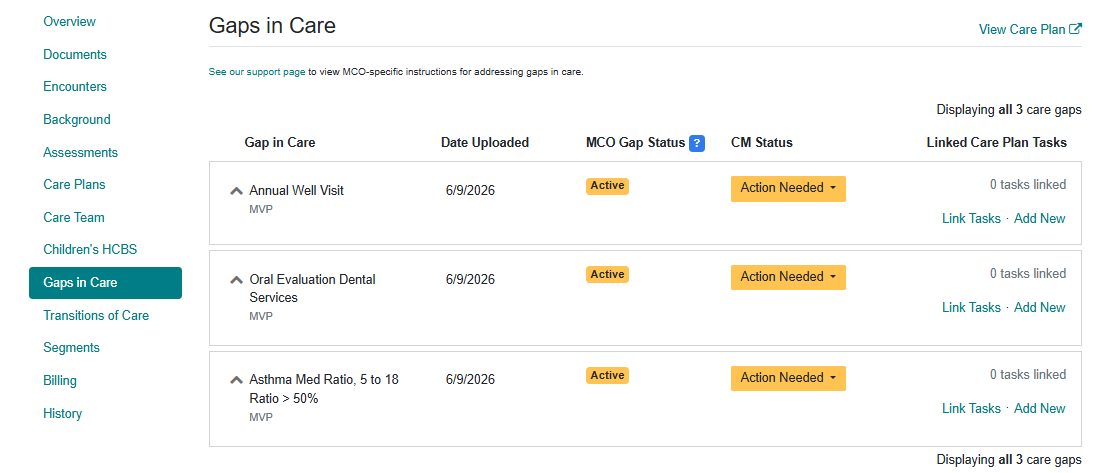1106x473 pixels.
Task: Collapse the Oral Evaluation Dental Services chevron
Action: (x=236, y=280)
